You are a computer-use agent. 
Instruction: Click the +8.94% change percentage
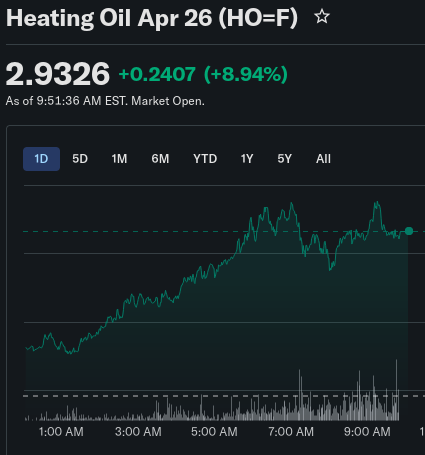pyautogui.click(x=246, y=74)
